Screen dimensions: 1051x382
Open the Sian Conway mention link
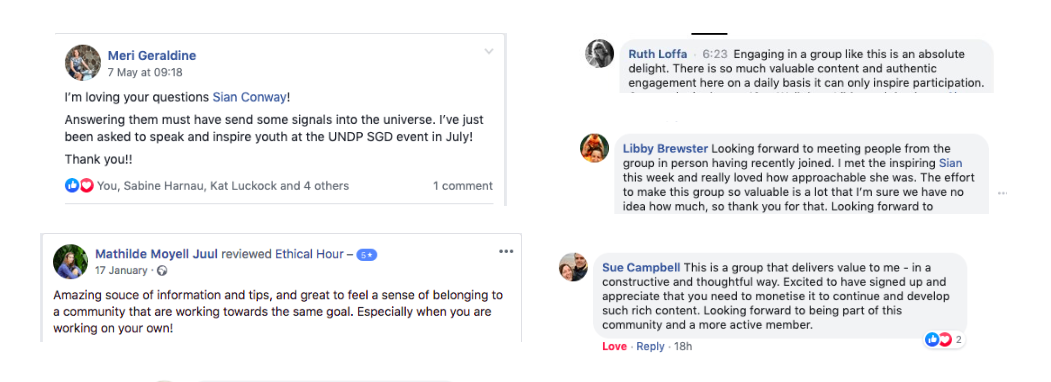[x=249, y=97]
